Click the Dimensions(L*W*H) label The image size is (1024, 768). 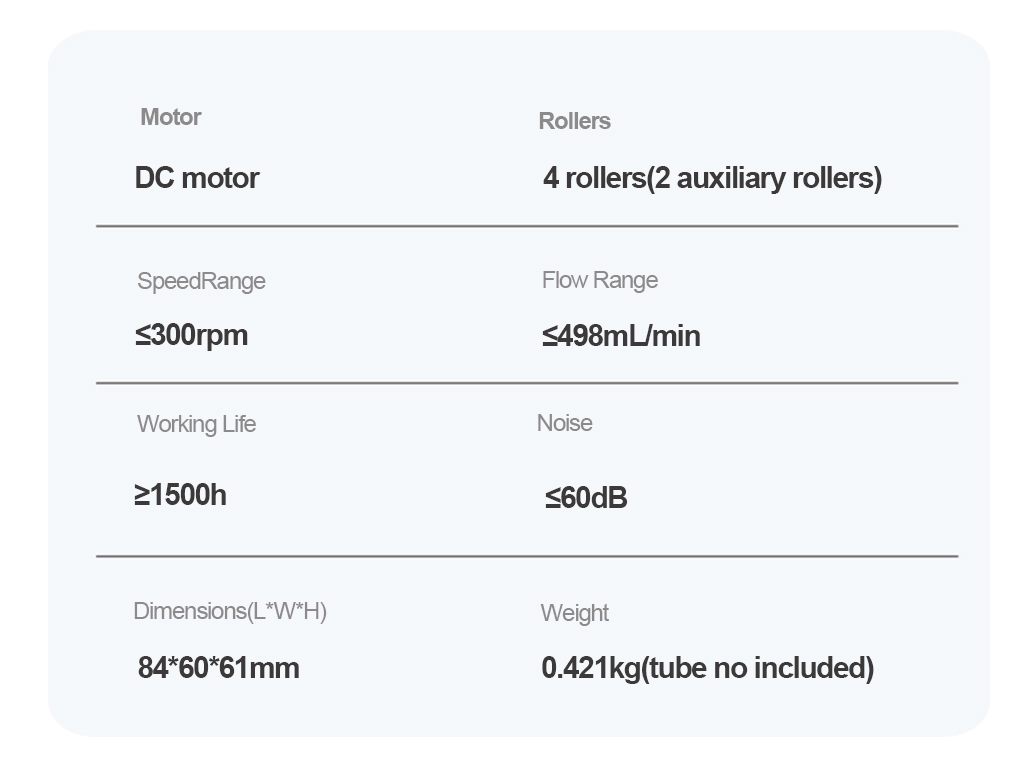tap(230, 611)
